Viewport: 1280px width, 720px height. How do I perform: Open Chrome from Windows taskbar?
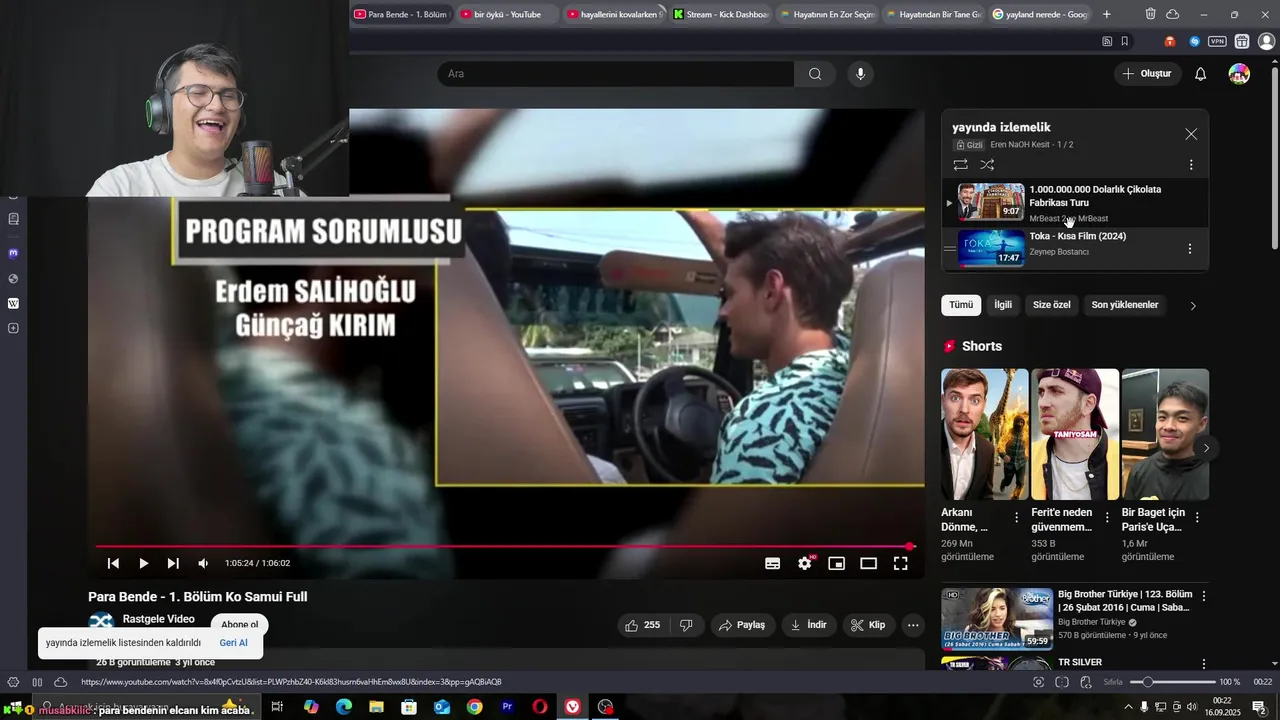(x=474, y=707)
